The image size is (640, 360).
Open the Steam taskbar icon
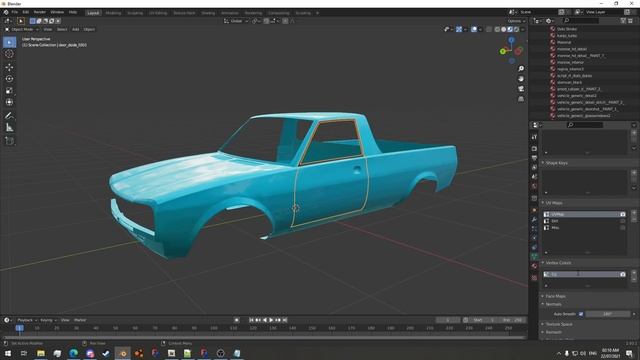106,353
